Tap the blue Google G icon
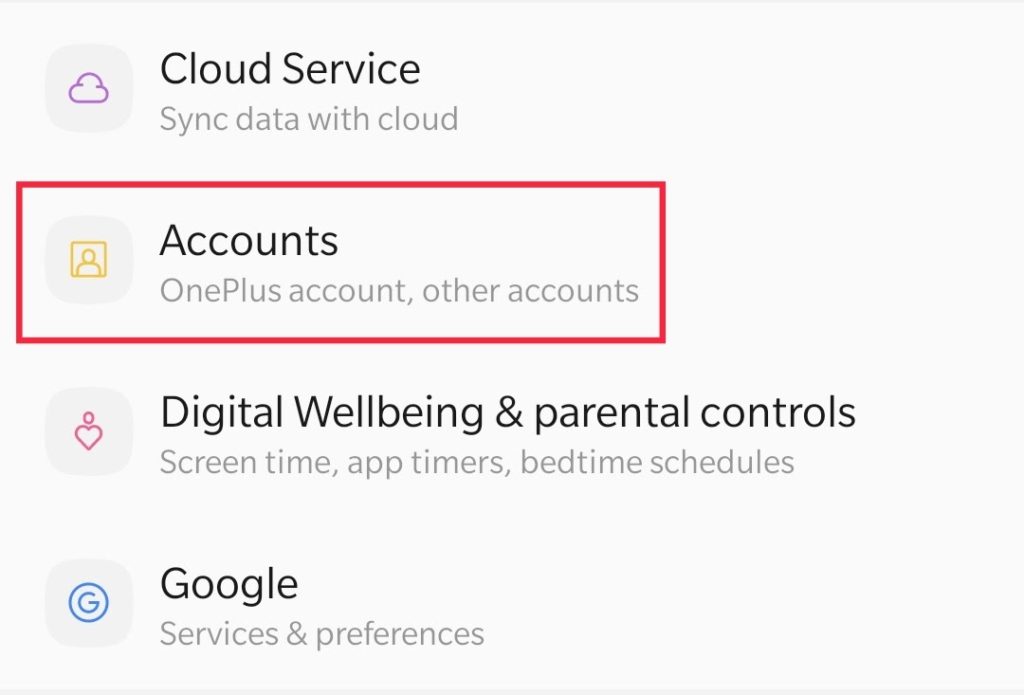Image resolution: width=1024 pixels, height=695 pixels. [89, 602]
